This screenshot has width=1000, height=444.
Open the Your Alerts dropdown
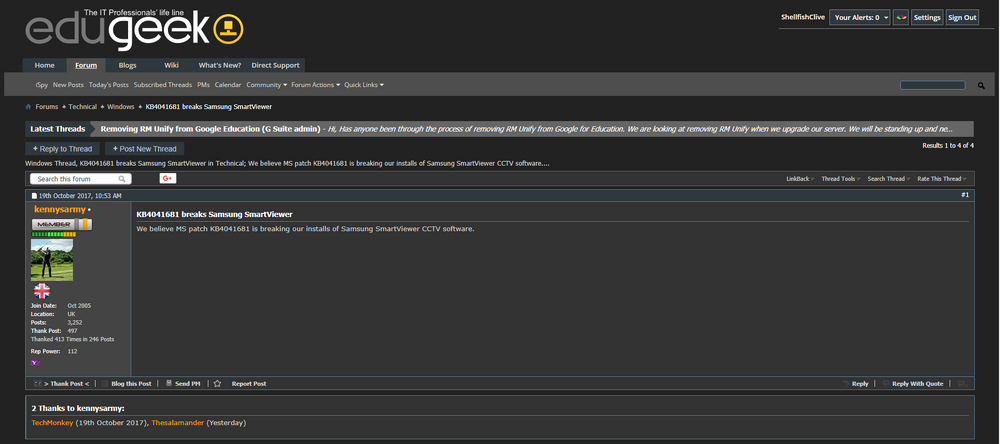pos(860,18)
